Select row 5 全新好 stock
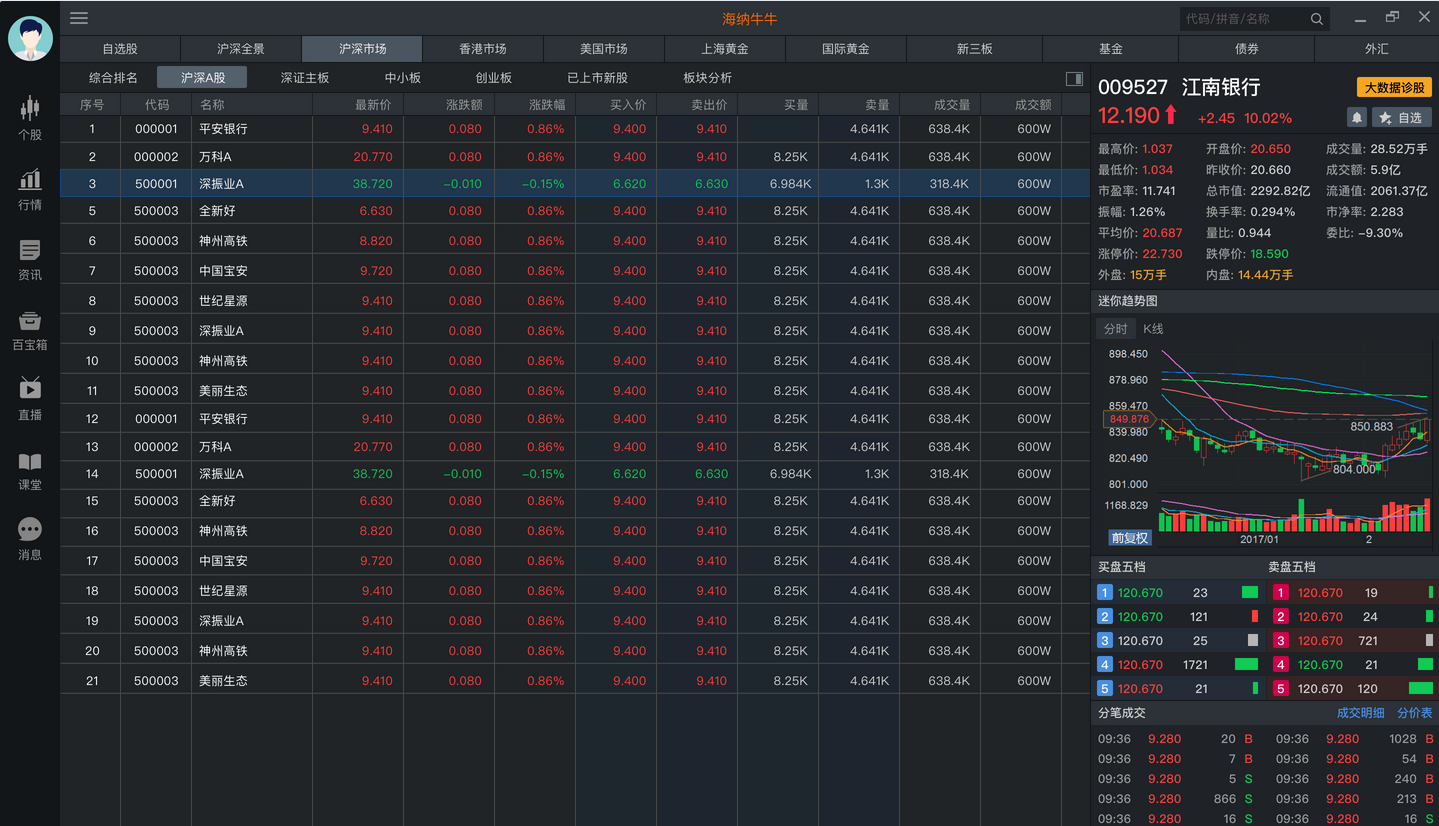 click(575, 211)
